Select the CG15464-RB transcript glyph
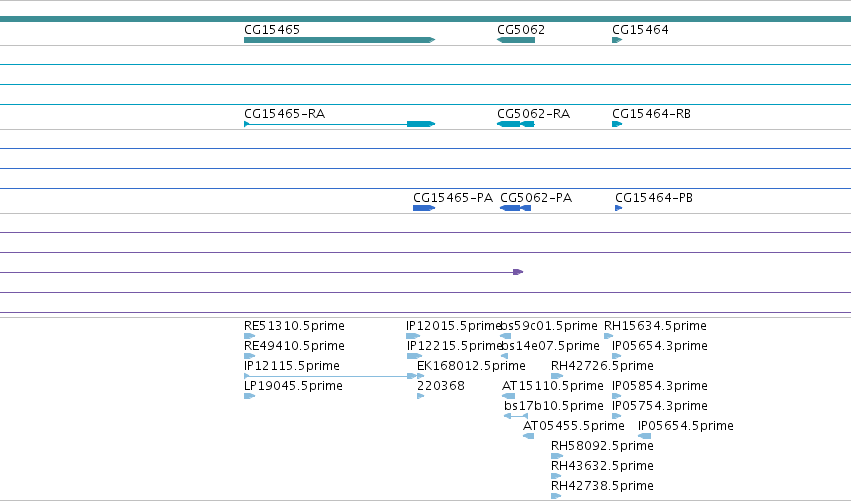The image size is (851, 501). pos(617,124)
